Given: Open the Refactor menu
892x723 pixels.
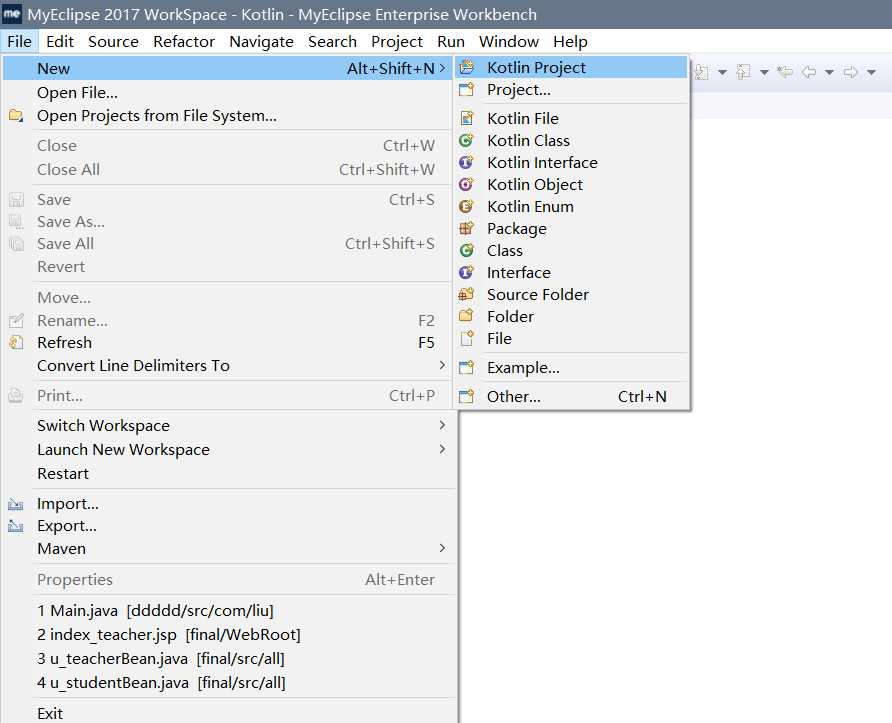Looking at the screenshot, I should 184,42.
